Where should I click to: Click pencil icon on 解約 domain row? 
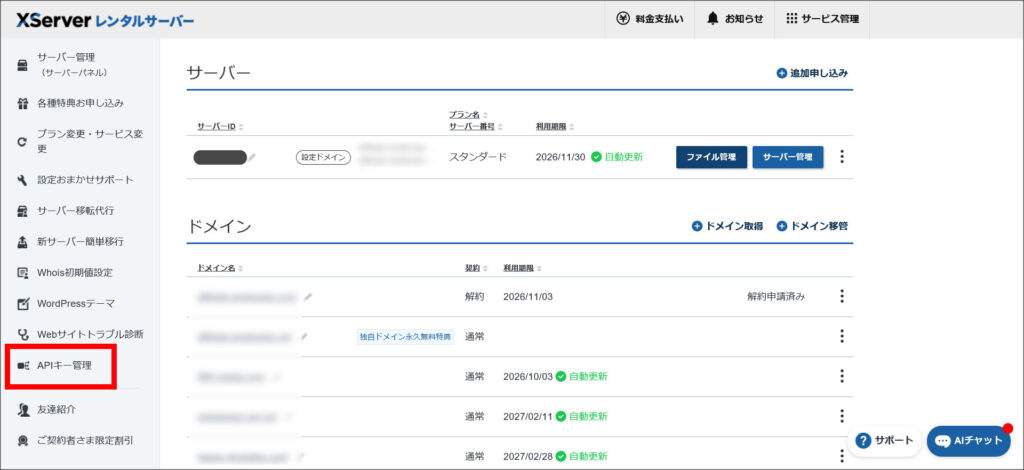(308, 297)
